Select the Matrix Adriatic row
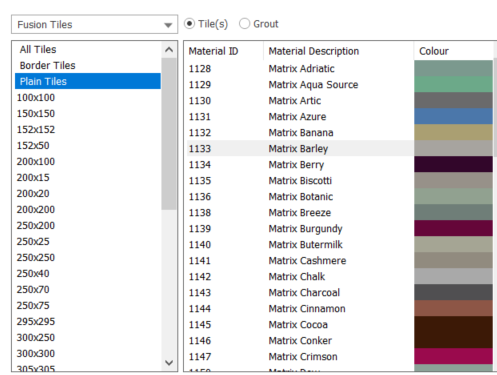 (340, 68)
